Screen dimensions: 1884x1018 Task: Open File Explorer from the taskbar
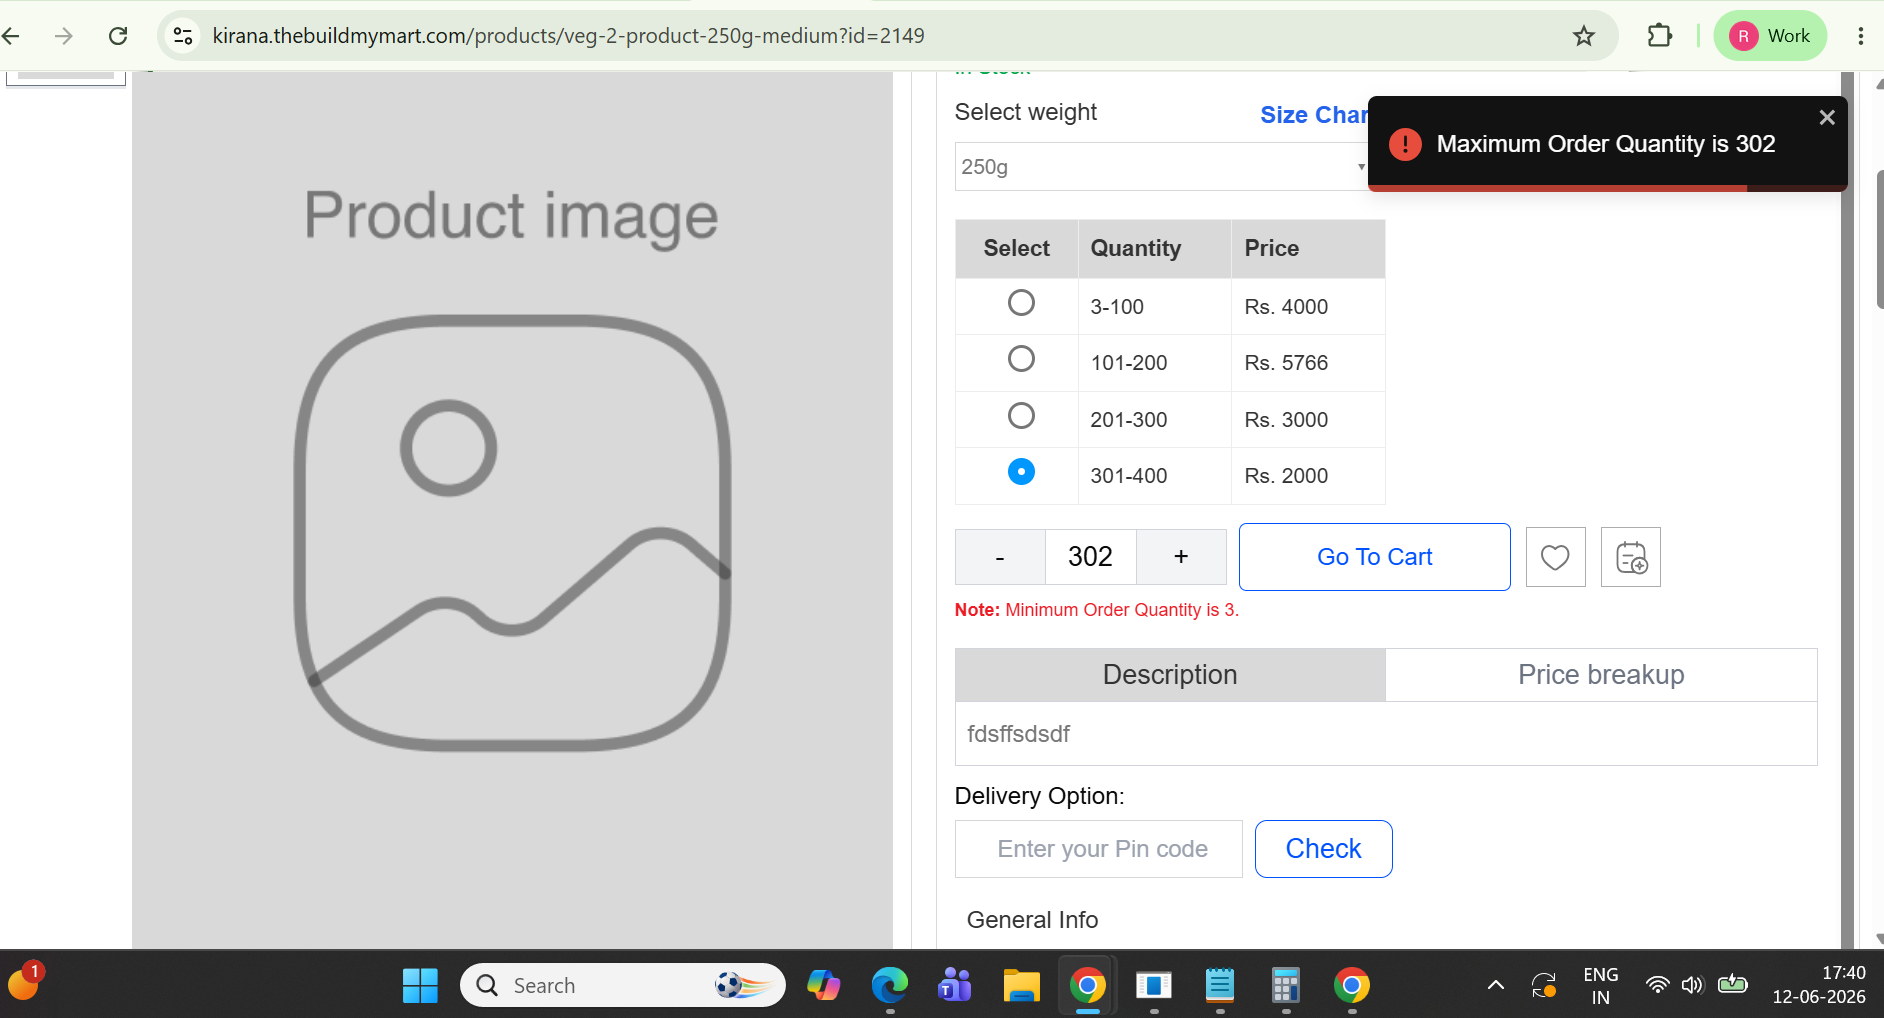point(1021,986)
